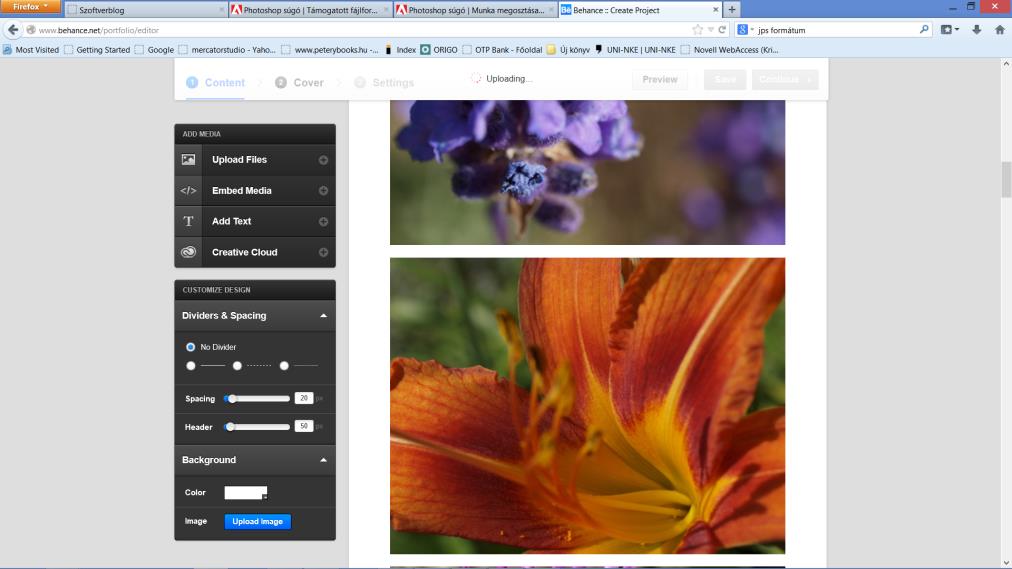Open Most Visited bookmarks
The width and height of the screenshot is (1012, 569).
coord(31,50)
